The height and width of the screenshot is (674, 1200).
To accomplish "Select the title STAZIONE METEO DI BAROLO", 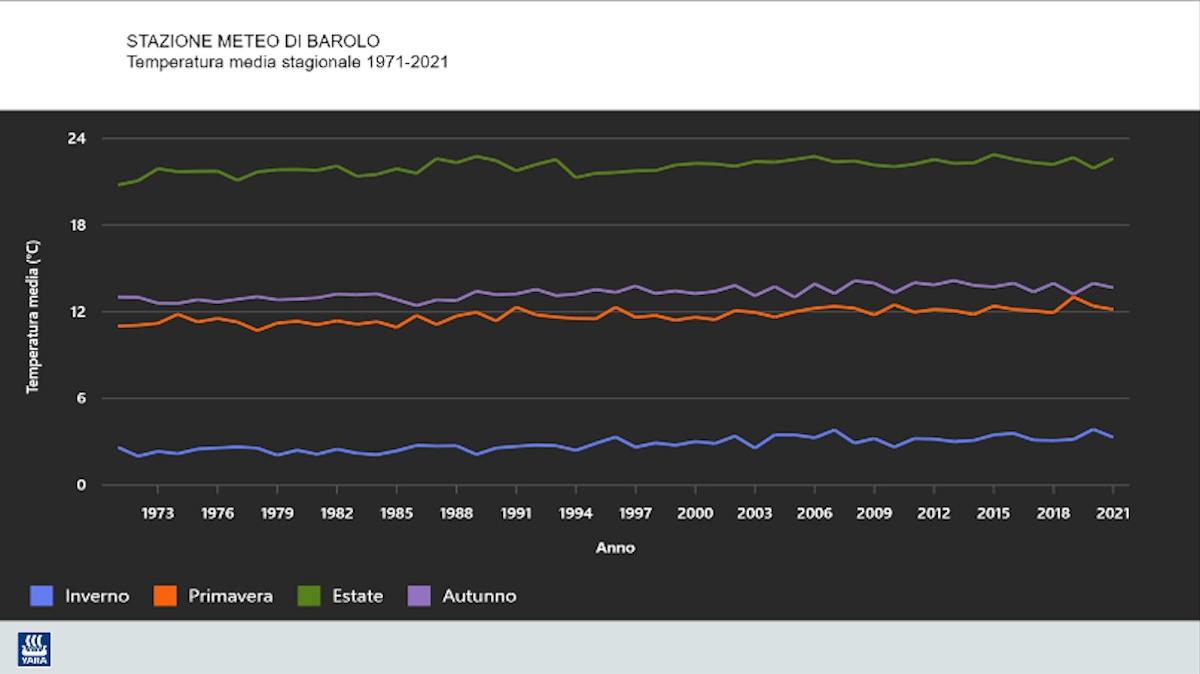I will [x=253, y=42].
